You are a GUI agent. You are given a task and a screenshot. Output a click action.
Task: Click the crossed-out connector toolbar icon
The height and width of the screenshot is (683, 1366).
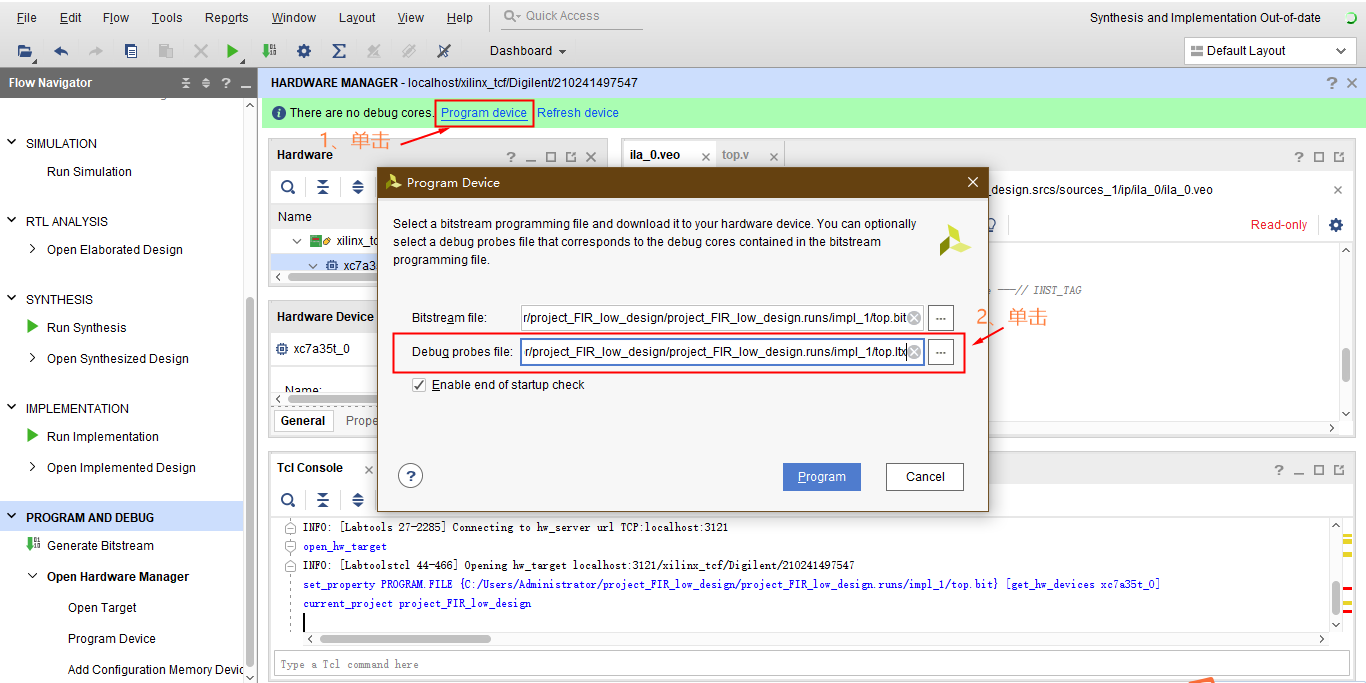click(444, 51)
